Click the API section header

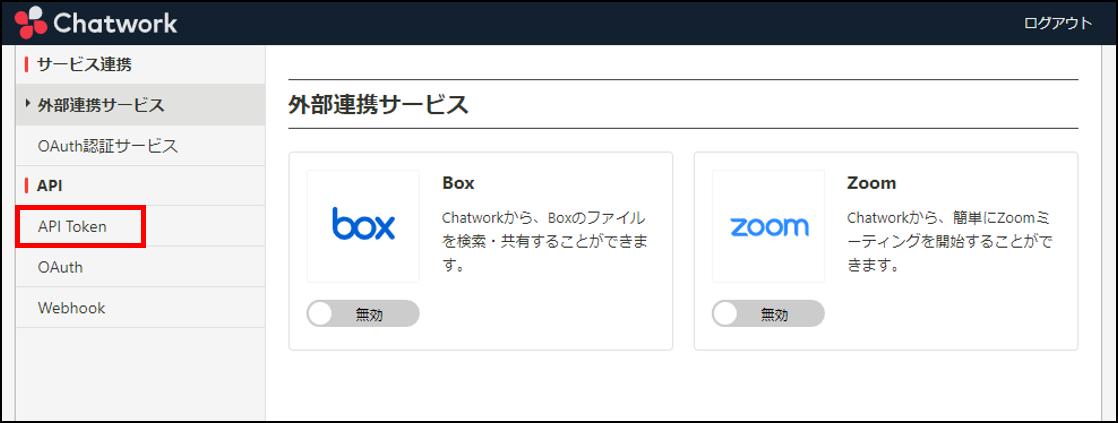tap(50, 186)
